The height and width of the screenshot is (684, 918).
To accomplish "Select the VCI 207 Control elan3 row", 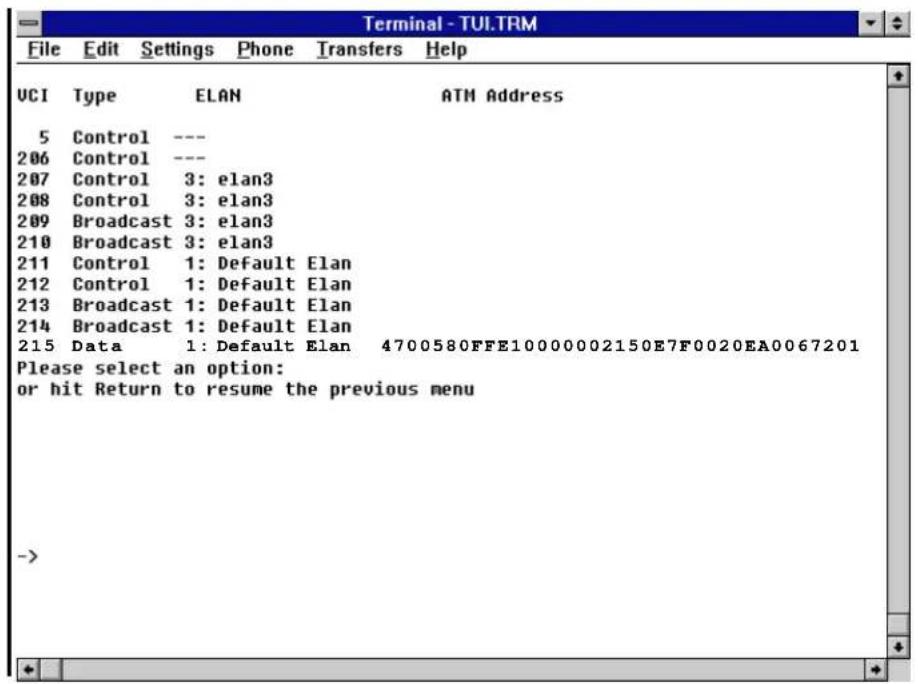I will 145,180.
